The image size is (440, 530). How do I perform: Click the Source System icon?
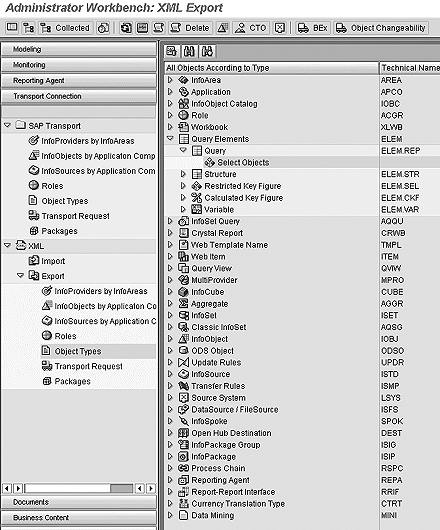tap(183, 398)
